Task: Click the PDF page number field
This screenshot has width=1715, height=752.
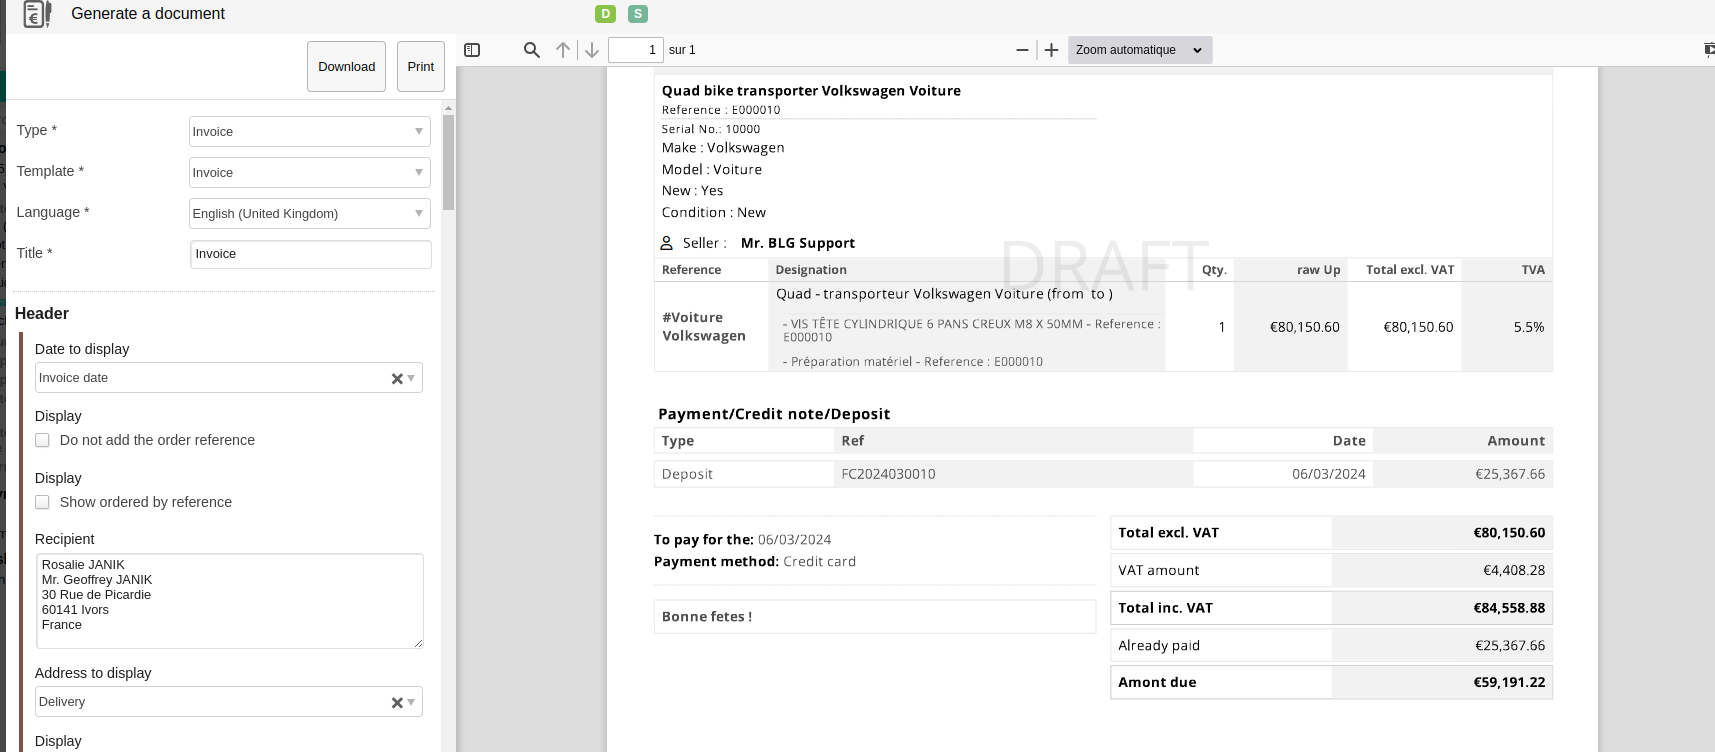Action: [x=636, y=50]
